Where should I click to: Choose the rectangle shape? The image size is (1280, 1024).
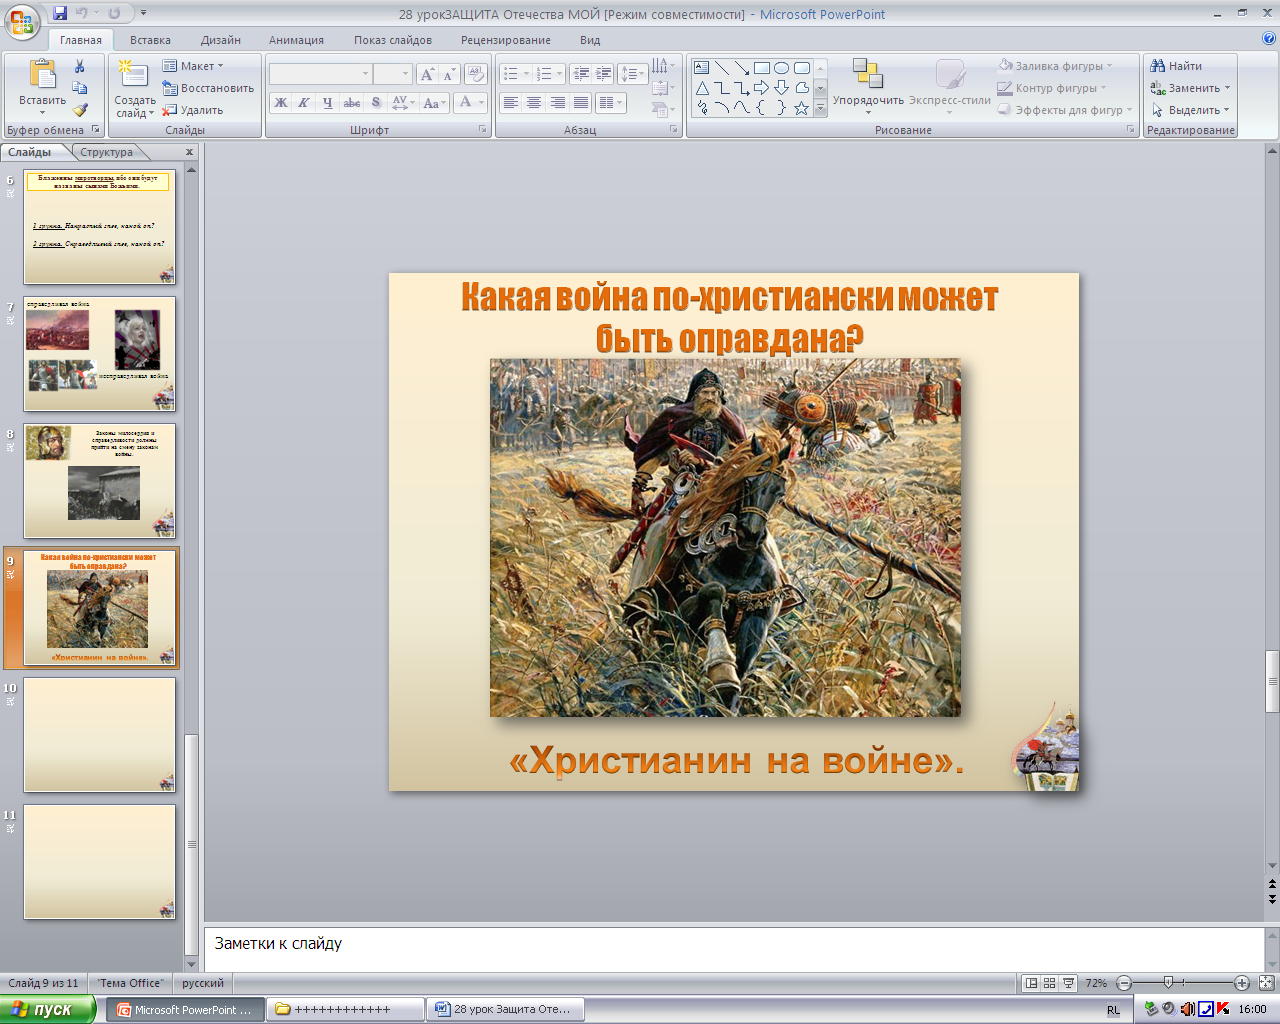pyautogui.click(x=762, y=68)
